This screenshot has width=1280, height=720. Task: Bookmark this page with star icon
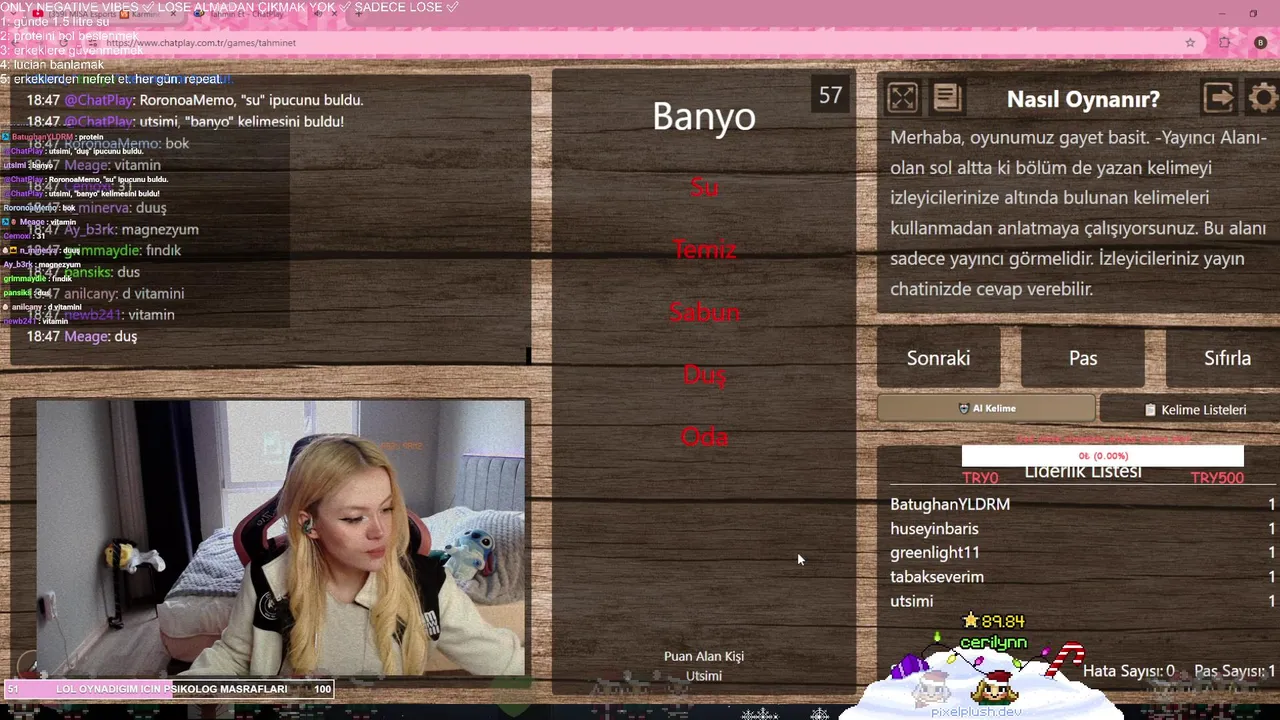[1190, 43]
